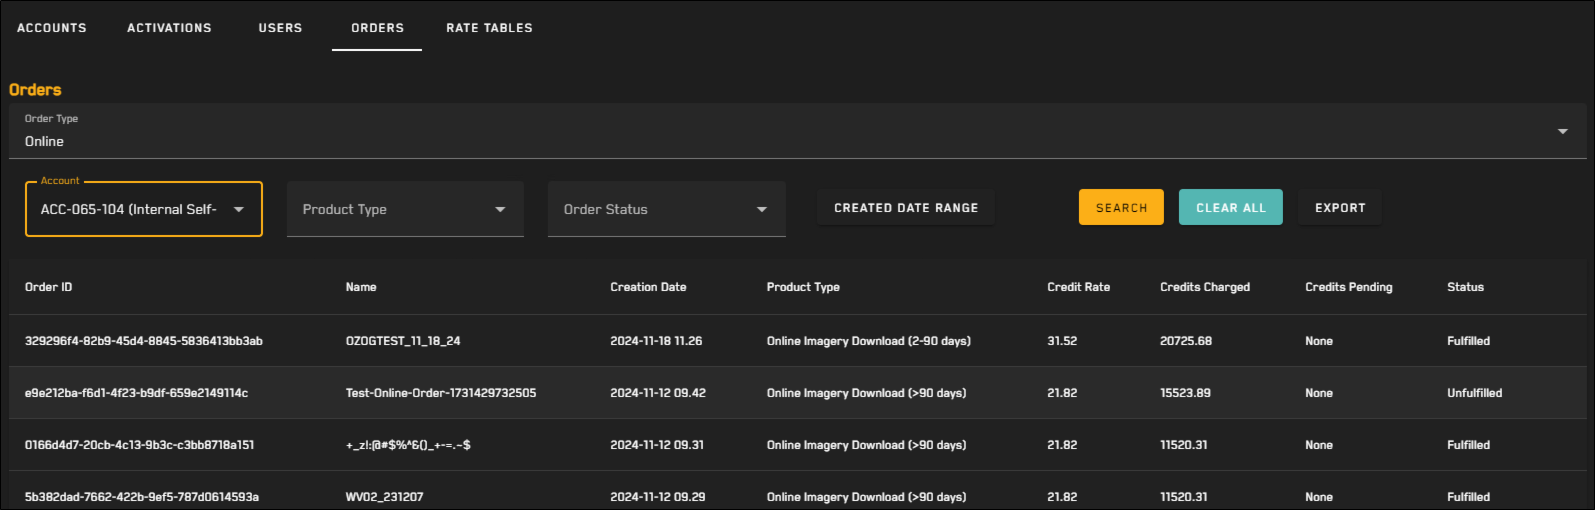Viewport: 1595px width, 510px height.
Task: Export the orders list
Action: click(1340, 207)
